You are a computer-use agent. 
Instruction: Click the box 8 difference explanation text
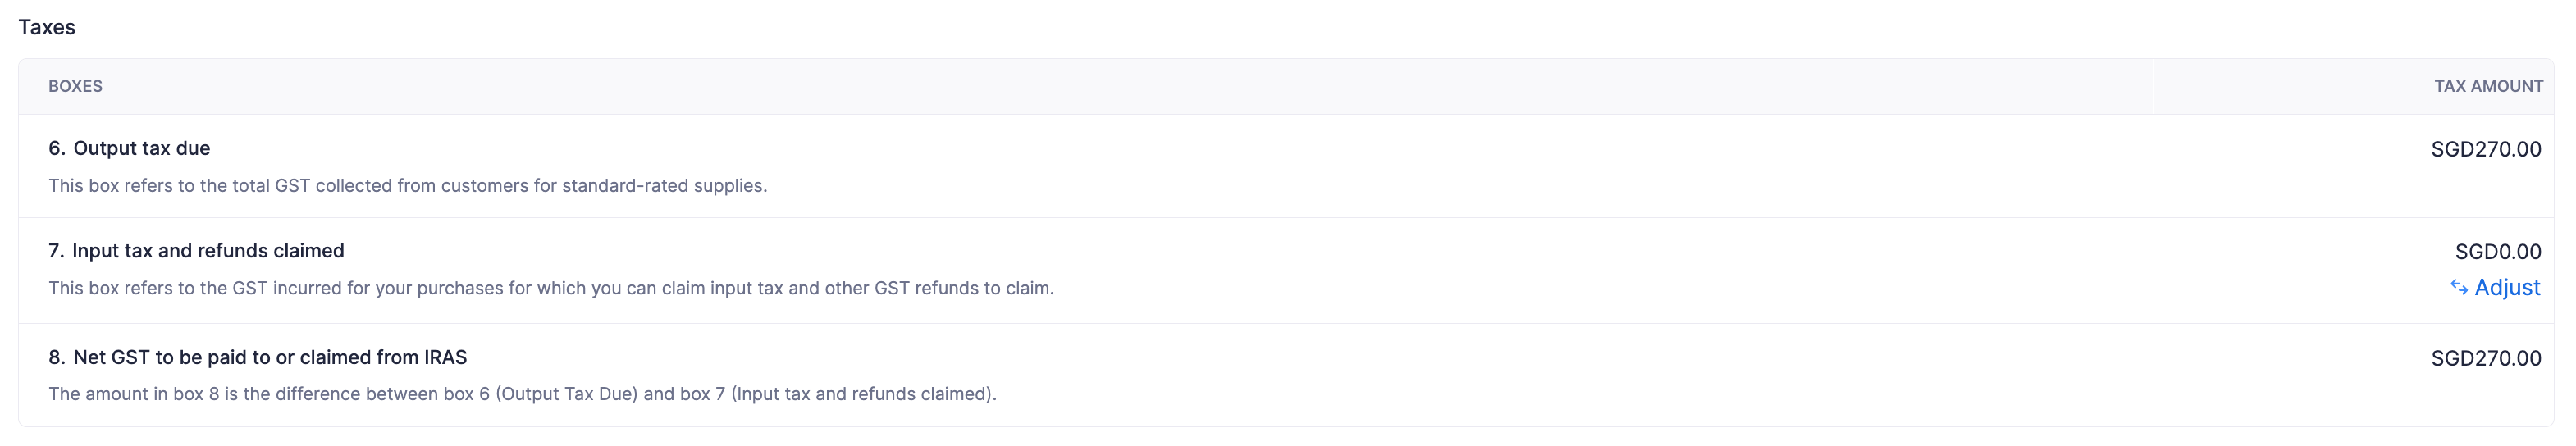522,394
